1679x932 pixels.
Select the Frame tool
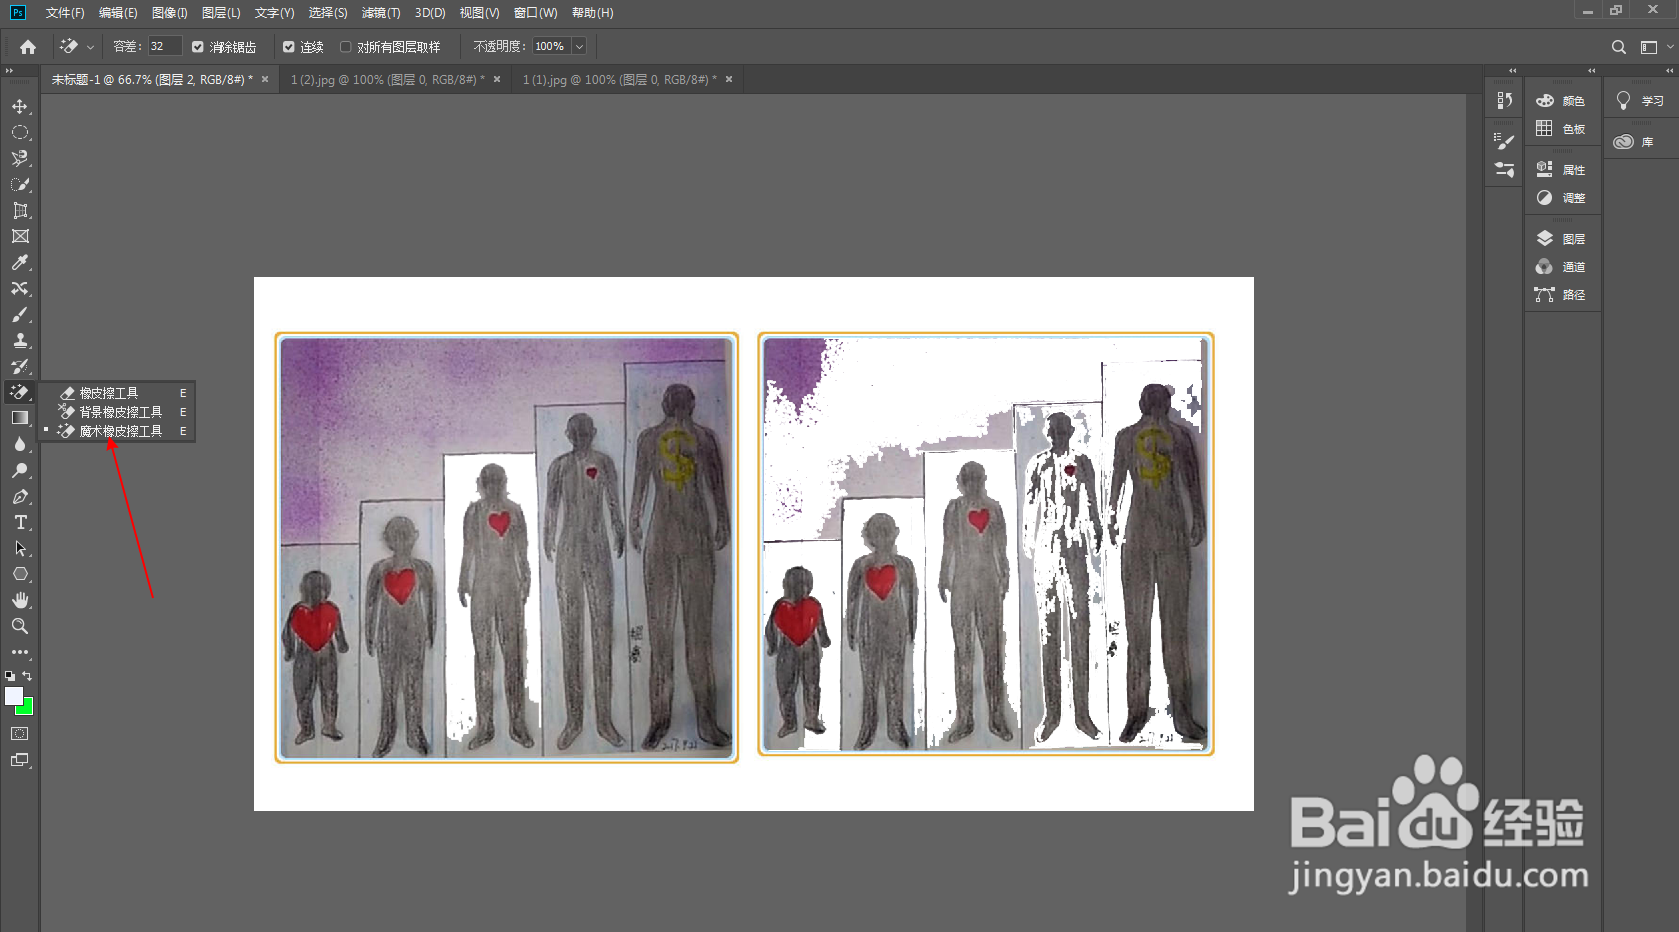pos(20,237)
